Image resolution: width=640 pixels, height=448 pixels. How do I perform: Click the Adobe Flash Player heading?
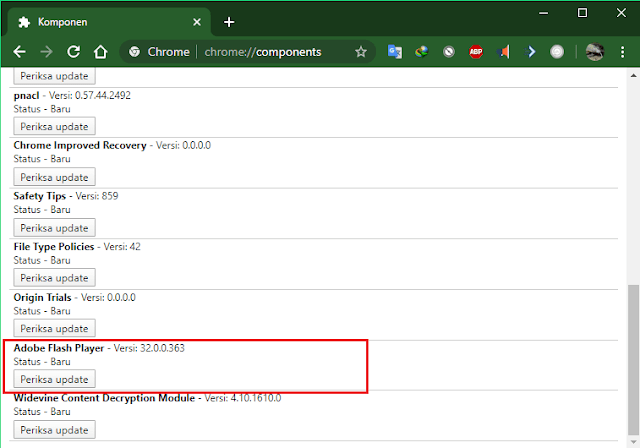(x=59, y=348)
